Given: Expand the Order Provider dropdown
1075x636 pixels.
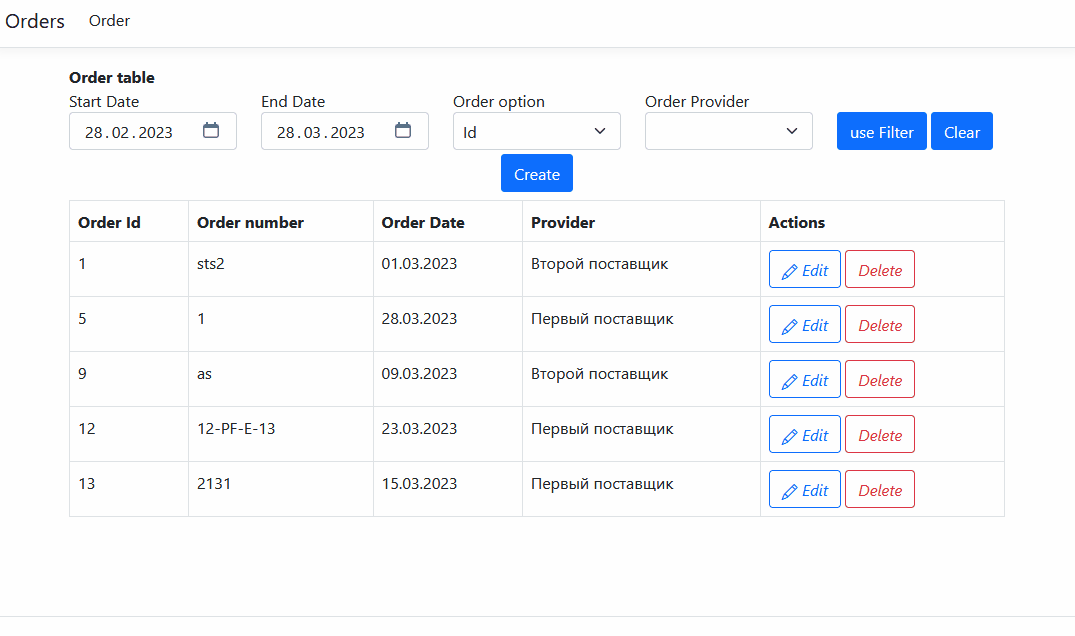Looking at the screenshot, I should [x=728, y=130].
